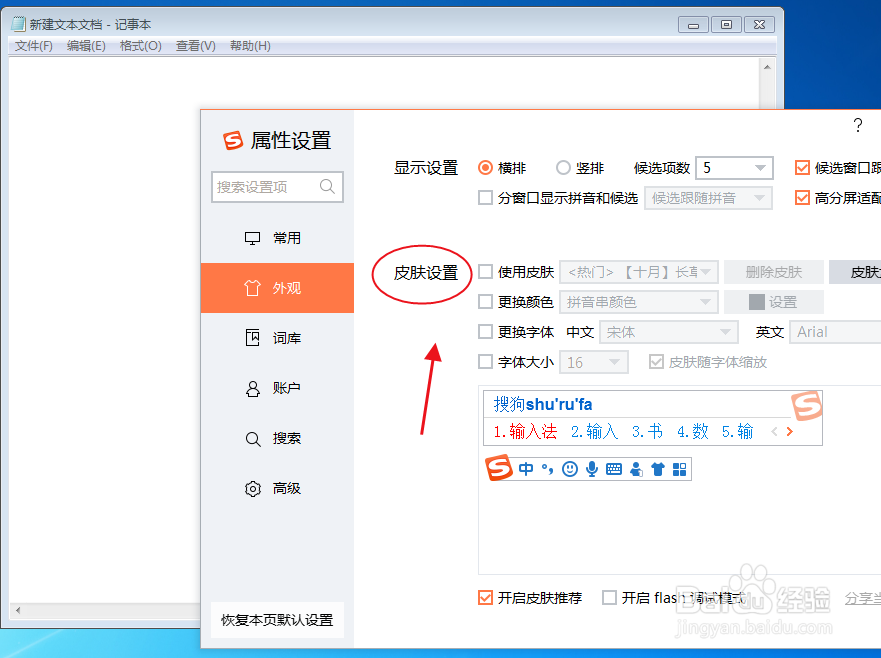Viewport: 881px width, 658px height.
Task: Open the 查看(V) menu in Notepad
Action: click(x=196, y=46)
